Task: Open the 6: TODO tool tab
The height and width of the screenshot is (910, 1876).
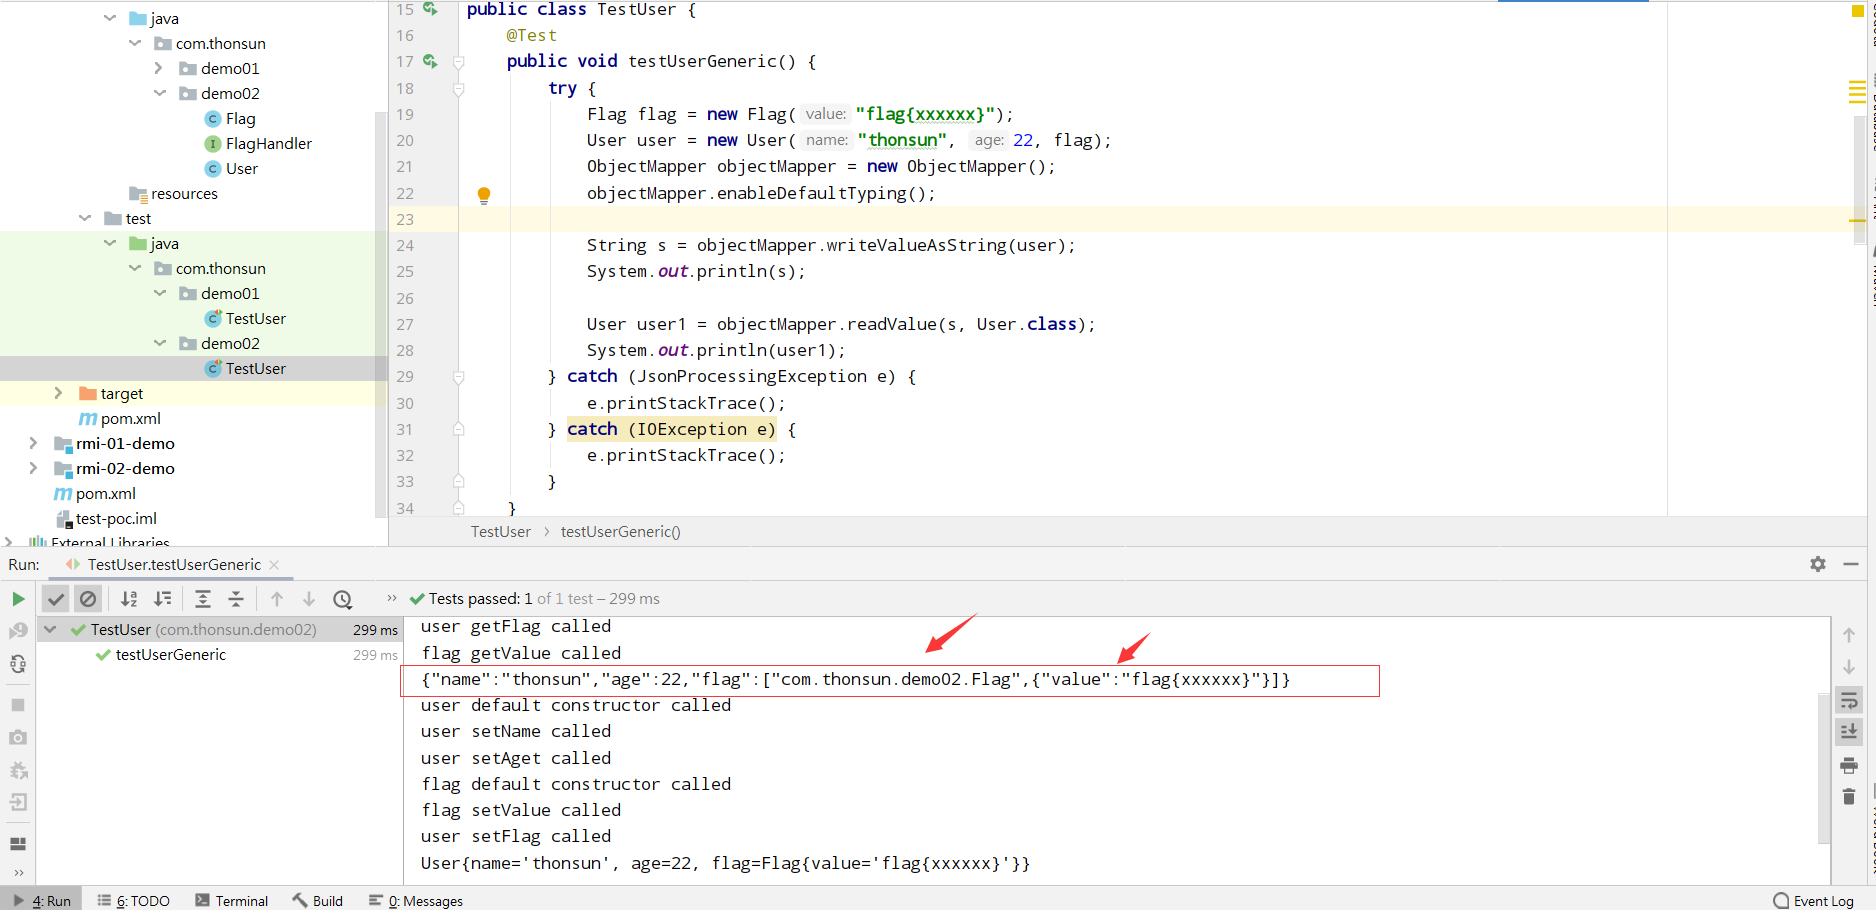Action: [134, 901]
